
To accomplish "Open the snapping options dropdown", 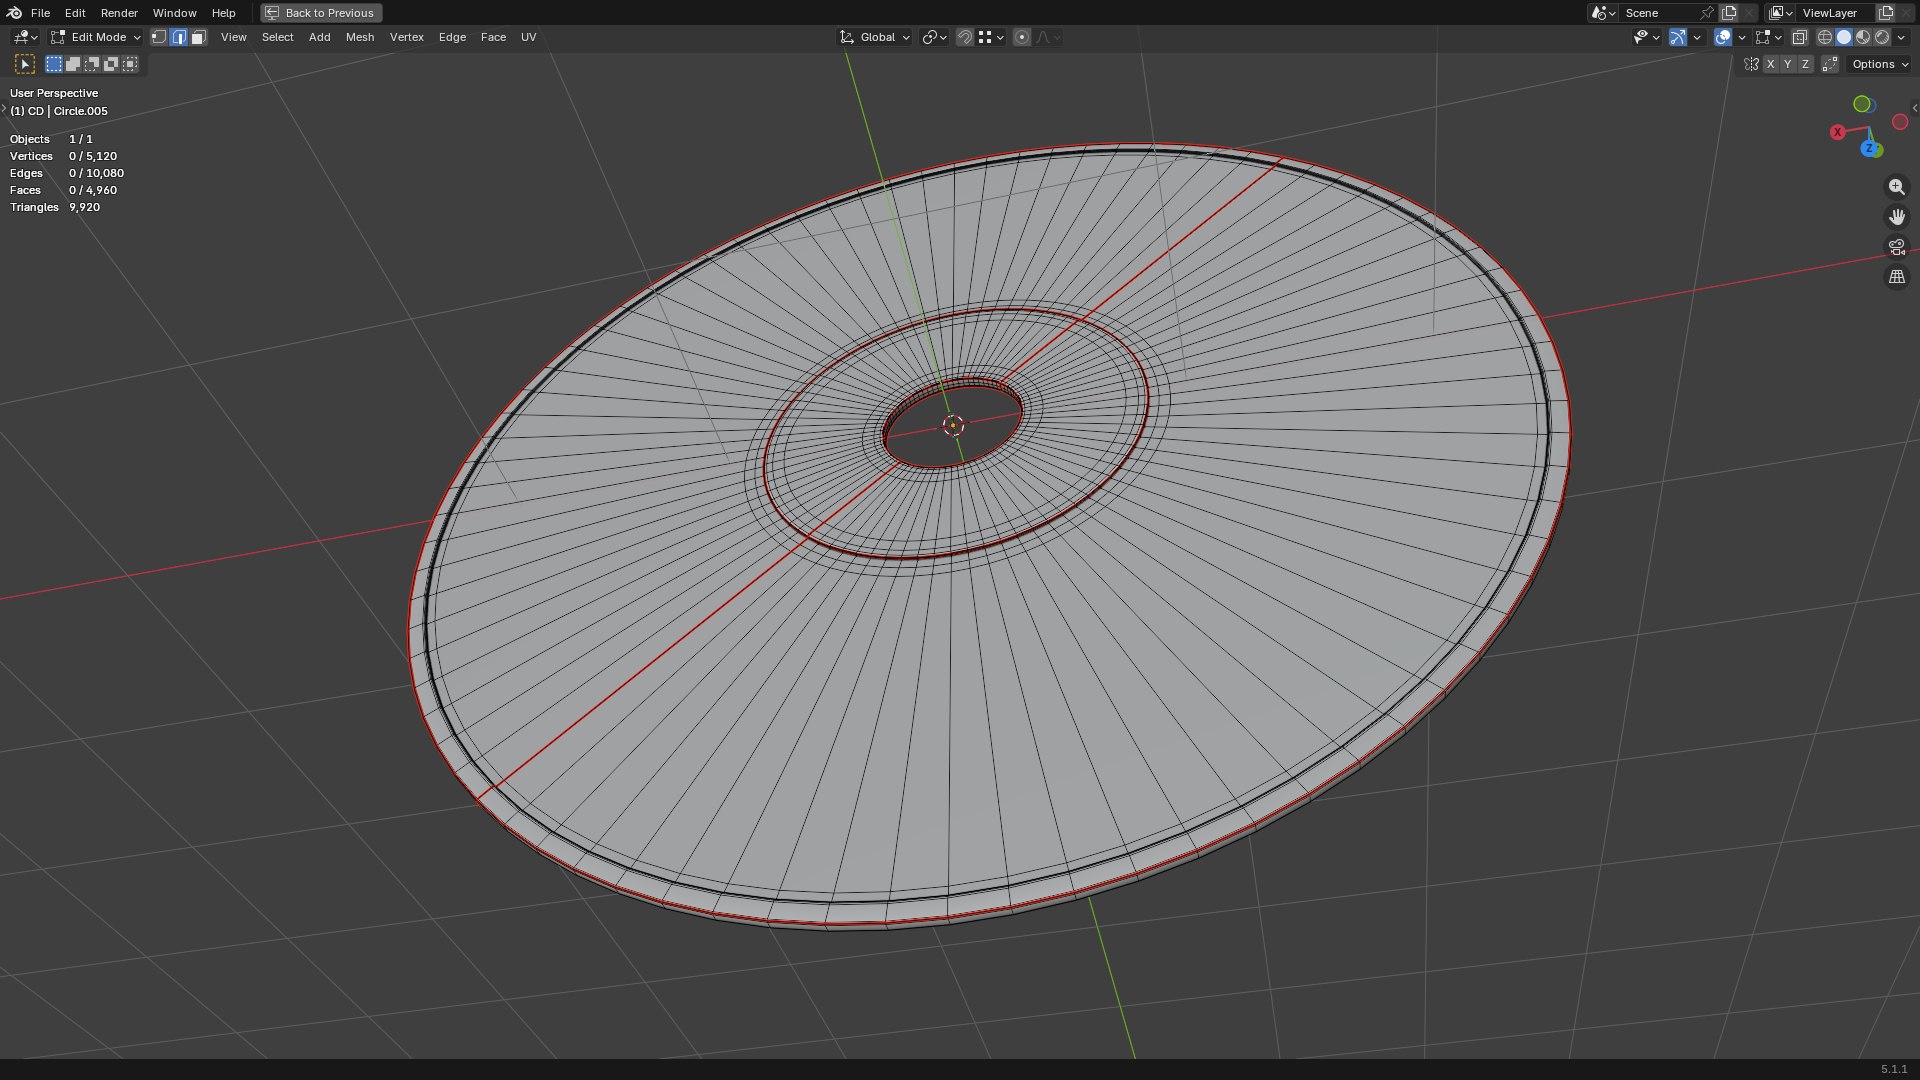I will pos(991,37).
